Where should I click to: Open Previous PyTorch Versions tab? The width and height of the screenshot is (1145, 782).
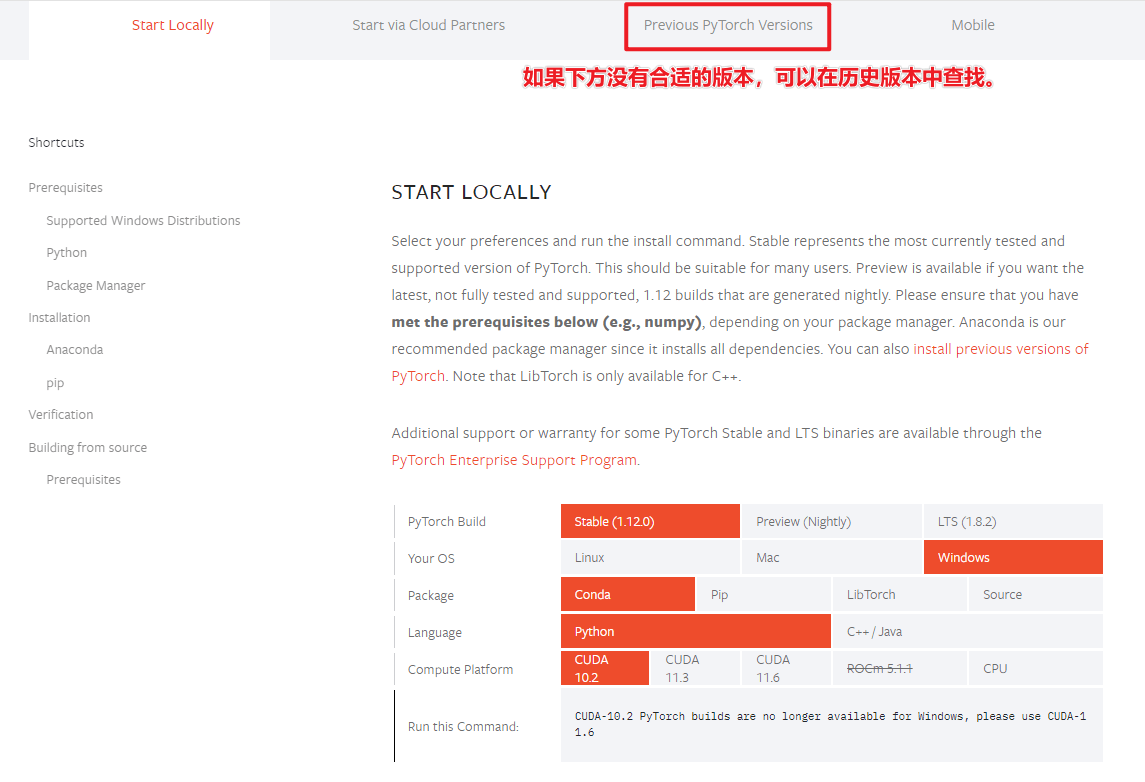pyautogui.click(x=727, y=26)
